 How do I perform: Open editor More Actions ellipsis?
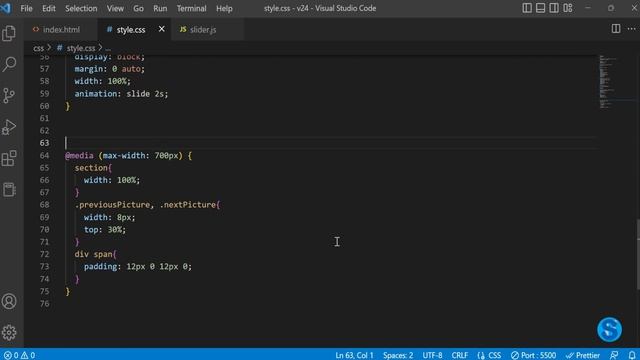tap(631, 29)
